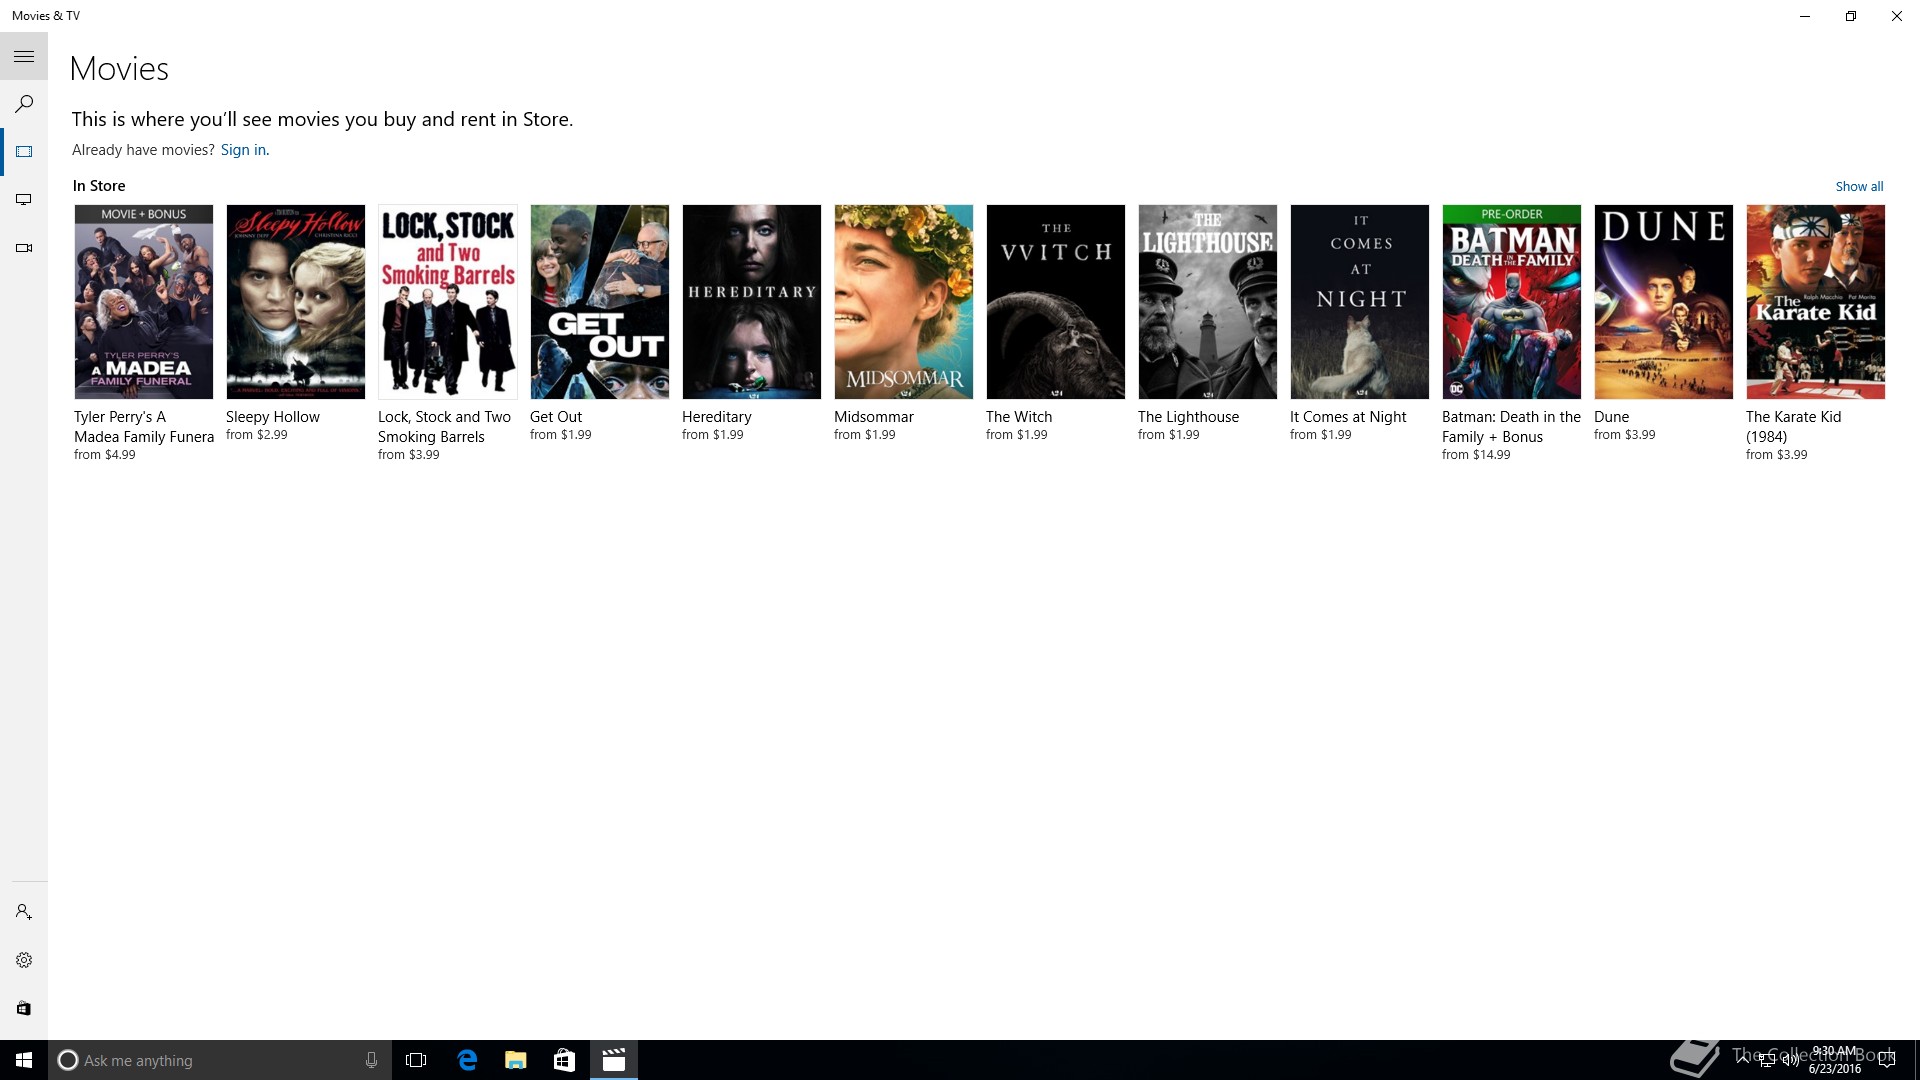Viewport: 1920px width, 1080px height.
Task: Click Show all in the In Store row
Action: pos(1859,186)
